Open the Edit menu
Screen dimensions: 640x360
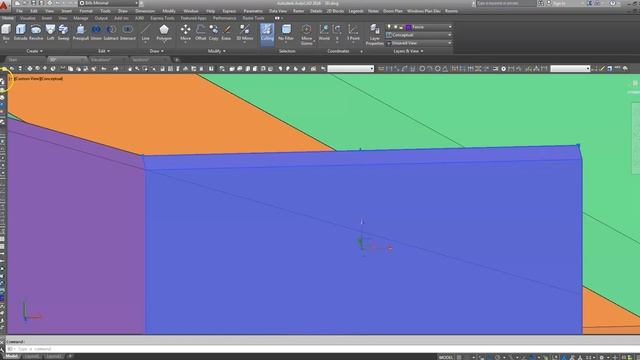pyautogui.click(x=34, y=11)
